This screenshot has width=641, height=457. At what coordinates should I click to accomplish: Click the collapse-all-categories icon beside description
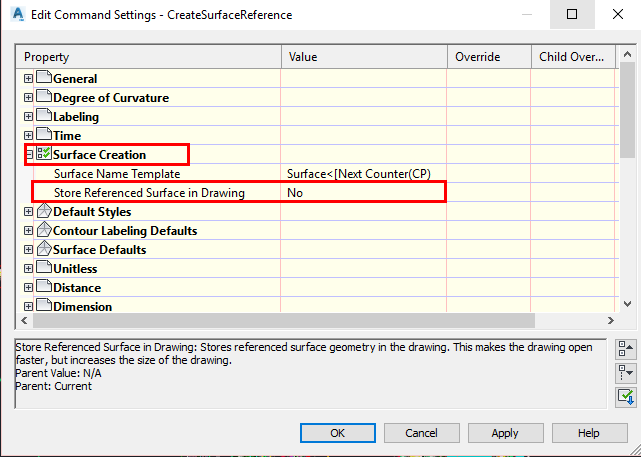click(626, 349)
